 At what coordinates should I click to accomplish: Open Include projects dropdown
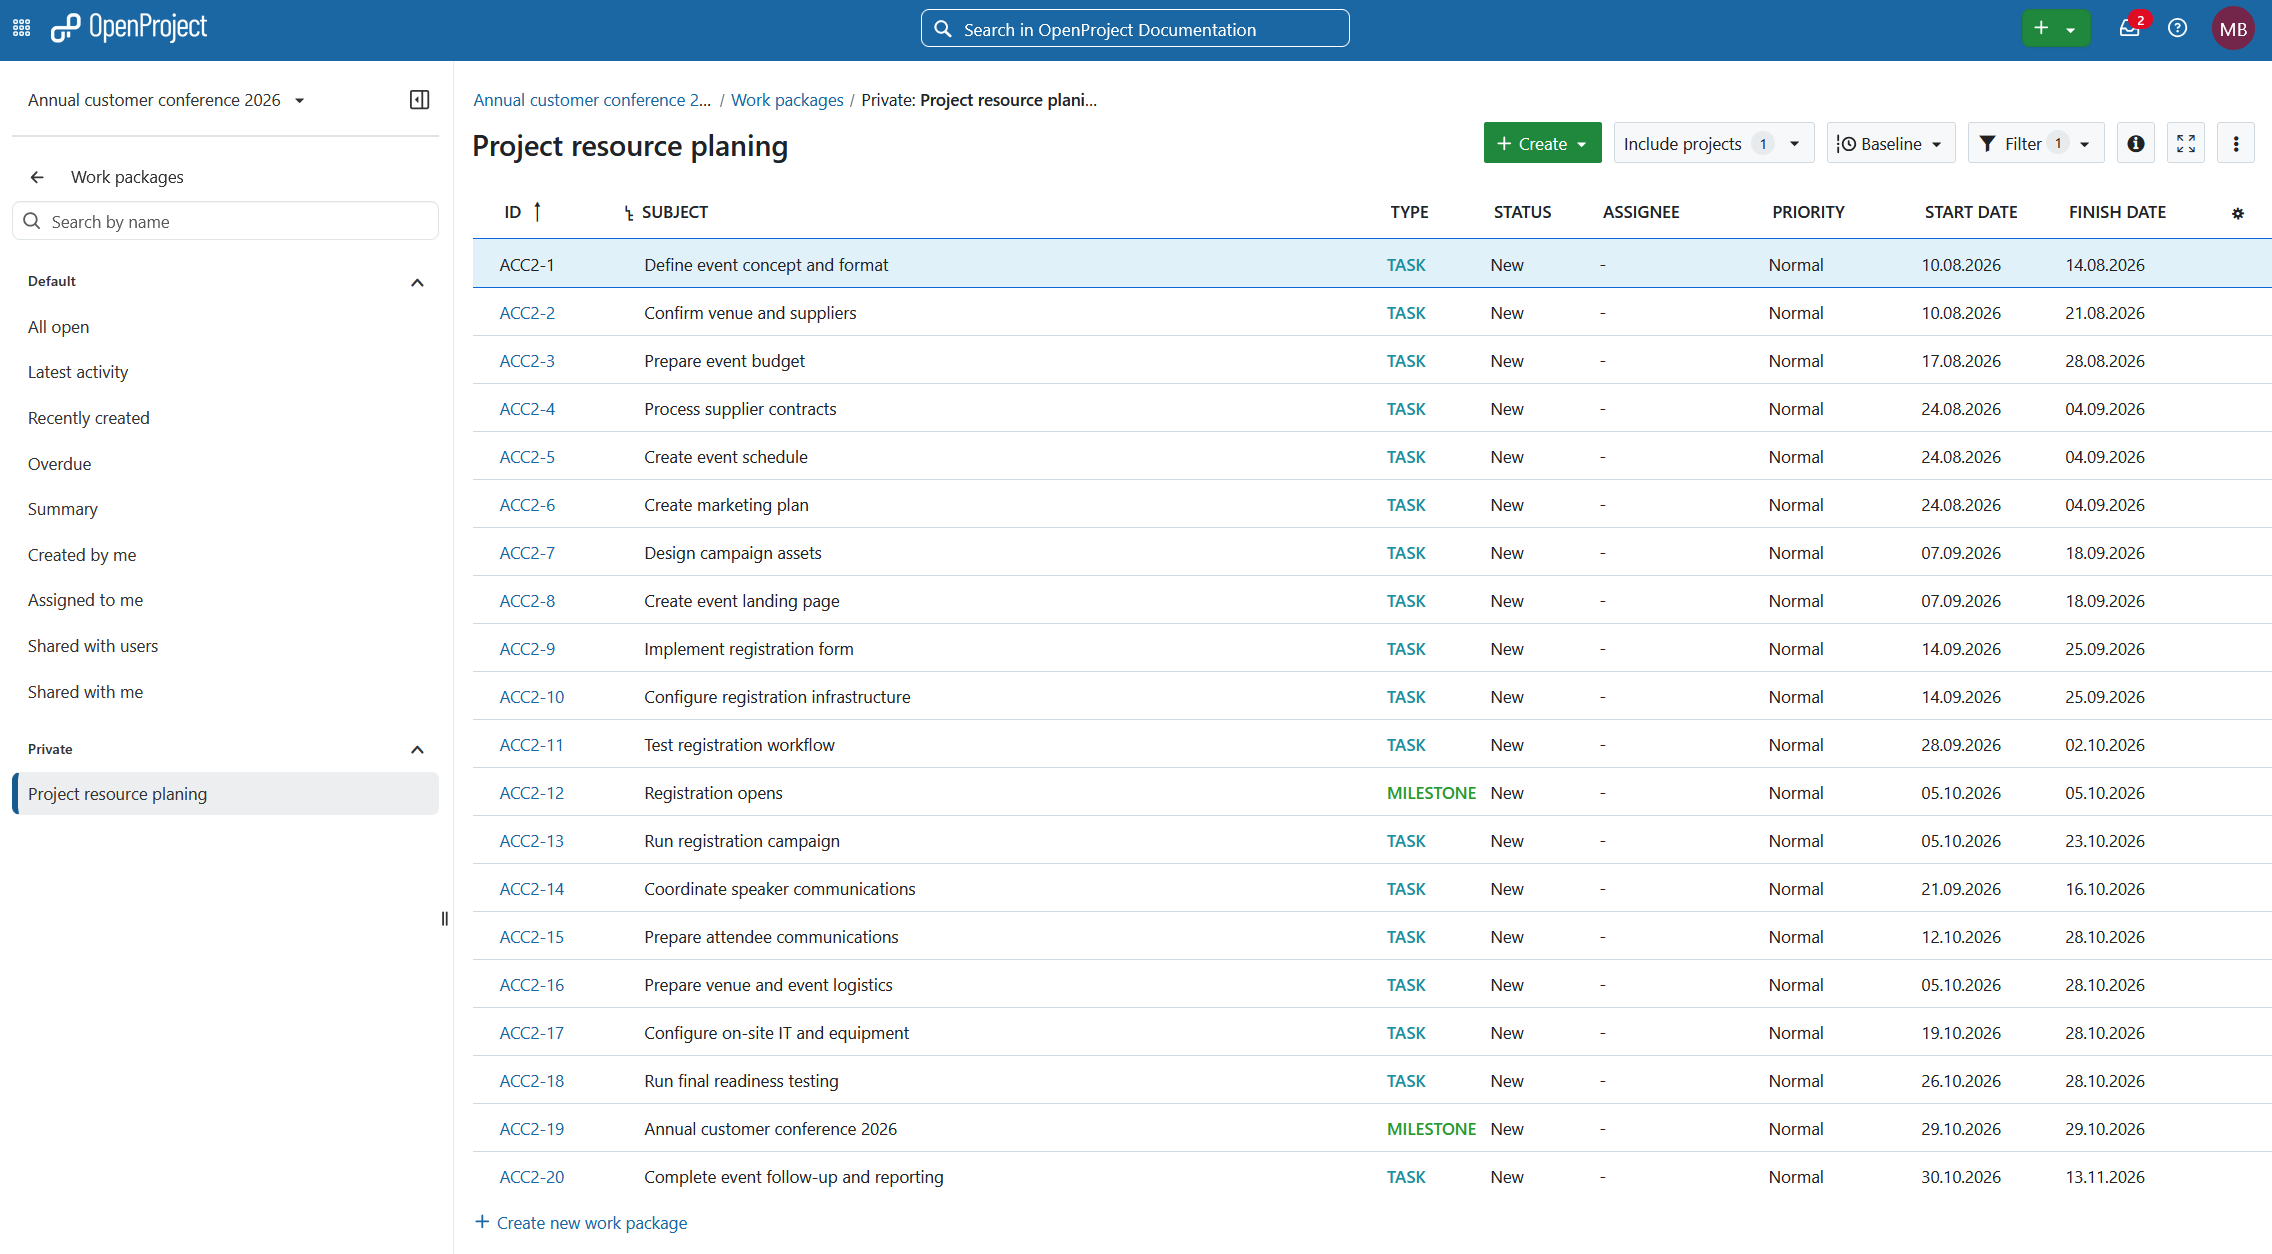click(1713, 143)
